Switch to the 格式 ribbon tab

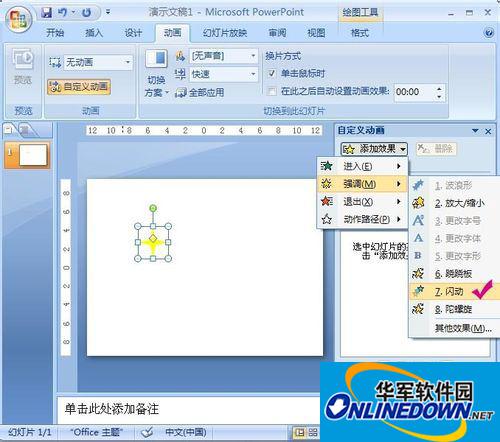[x=360, y=33]
